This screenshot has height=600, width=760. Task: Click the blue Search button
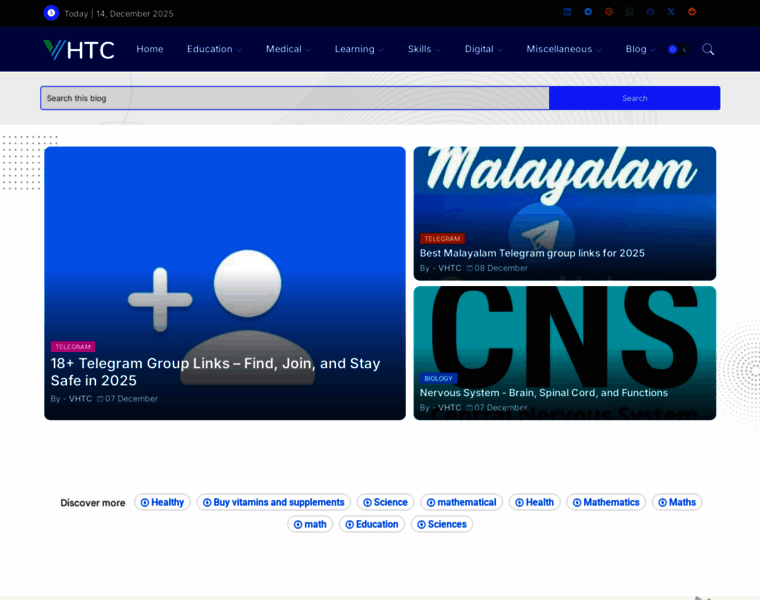634,98
